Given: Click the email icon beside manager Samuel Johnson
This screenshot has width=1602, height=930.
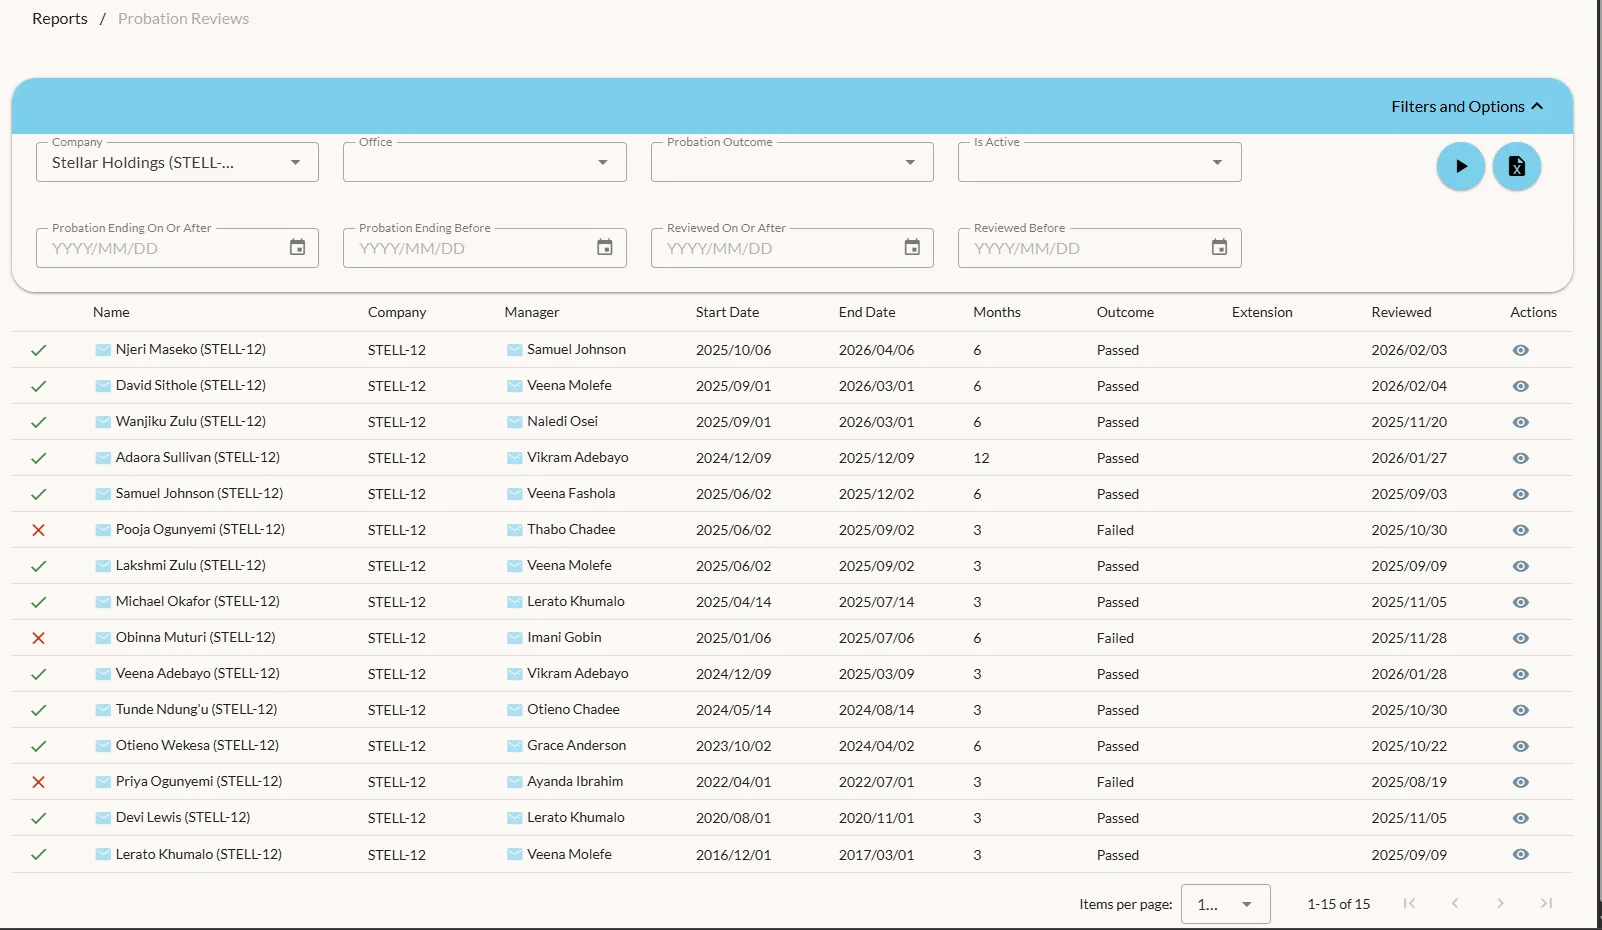Looking at the screenshot, I should point(514,350).
